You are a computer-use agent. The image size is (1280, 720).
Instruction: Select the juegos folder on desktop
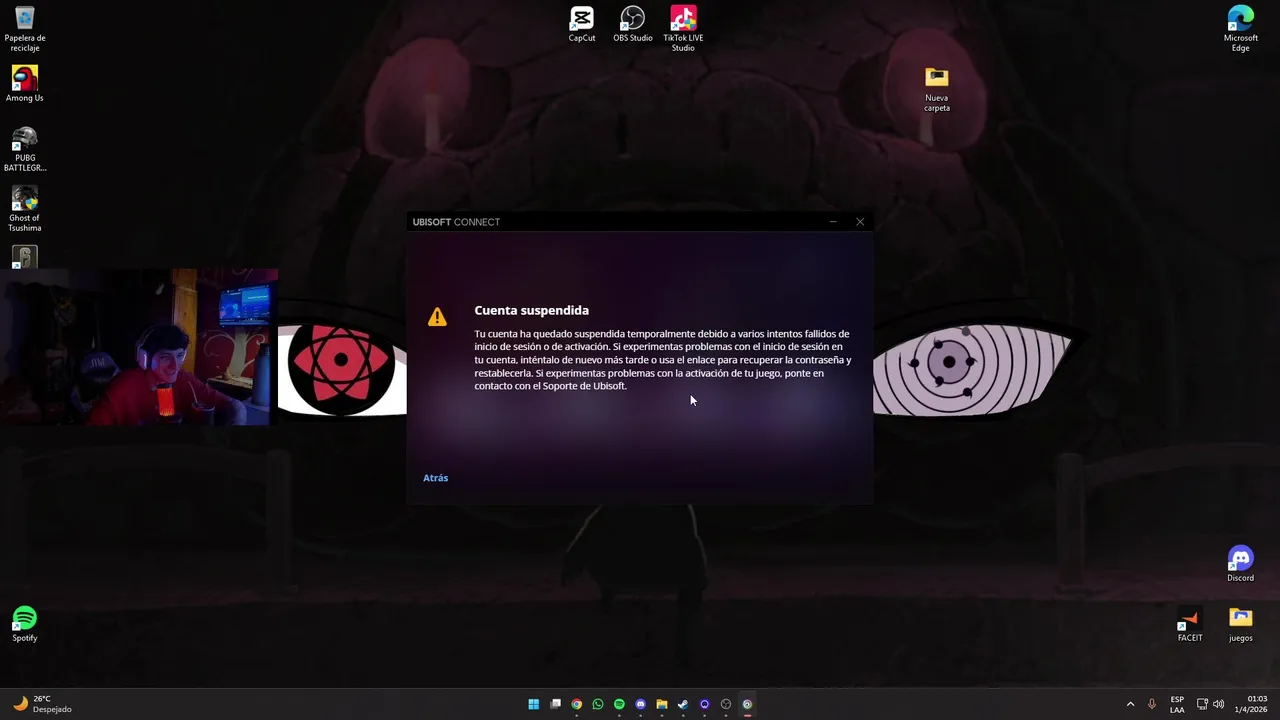(x=1241, y=624)
